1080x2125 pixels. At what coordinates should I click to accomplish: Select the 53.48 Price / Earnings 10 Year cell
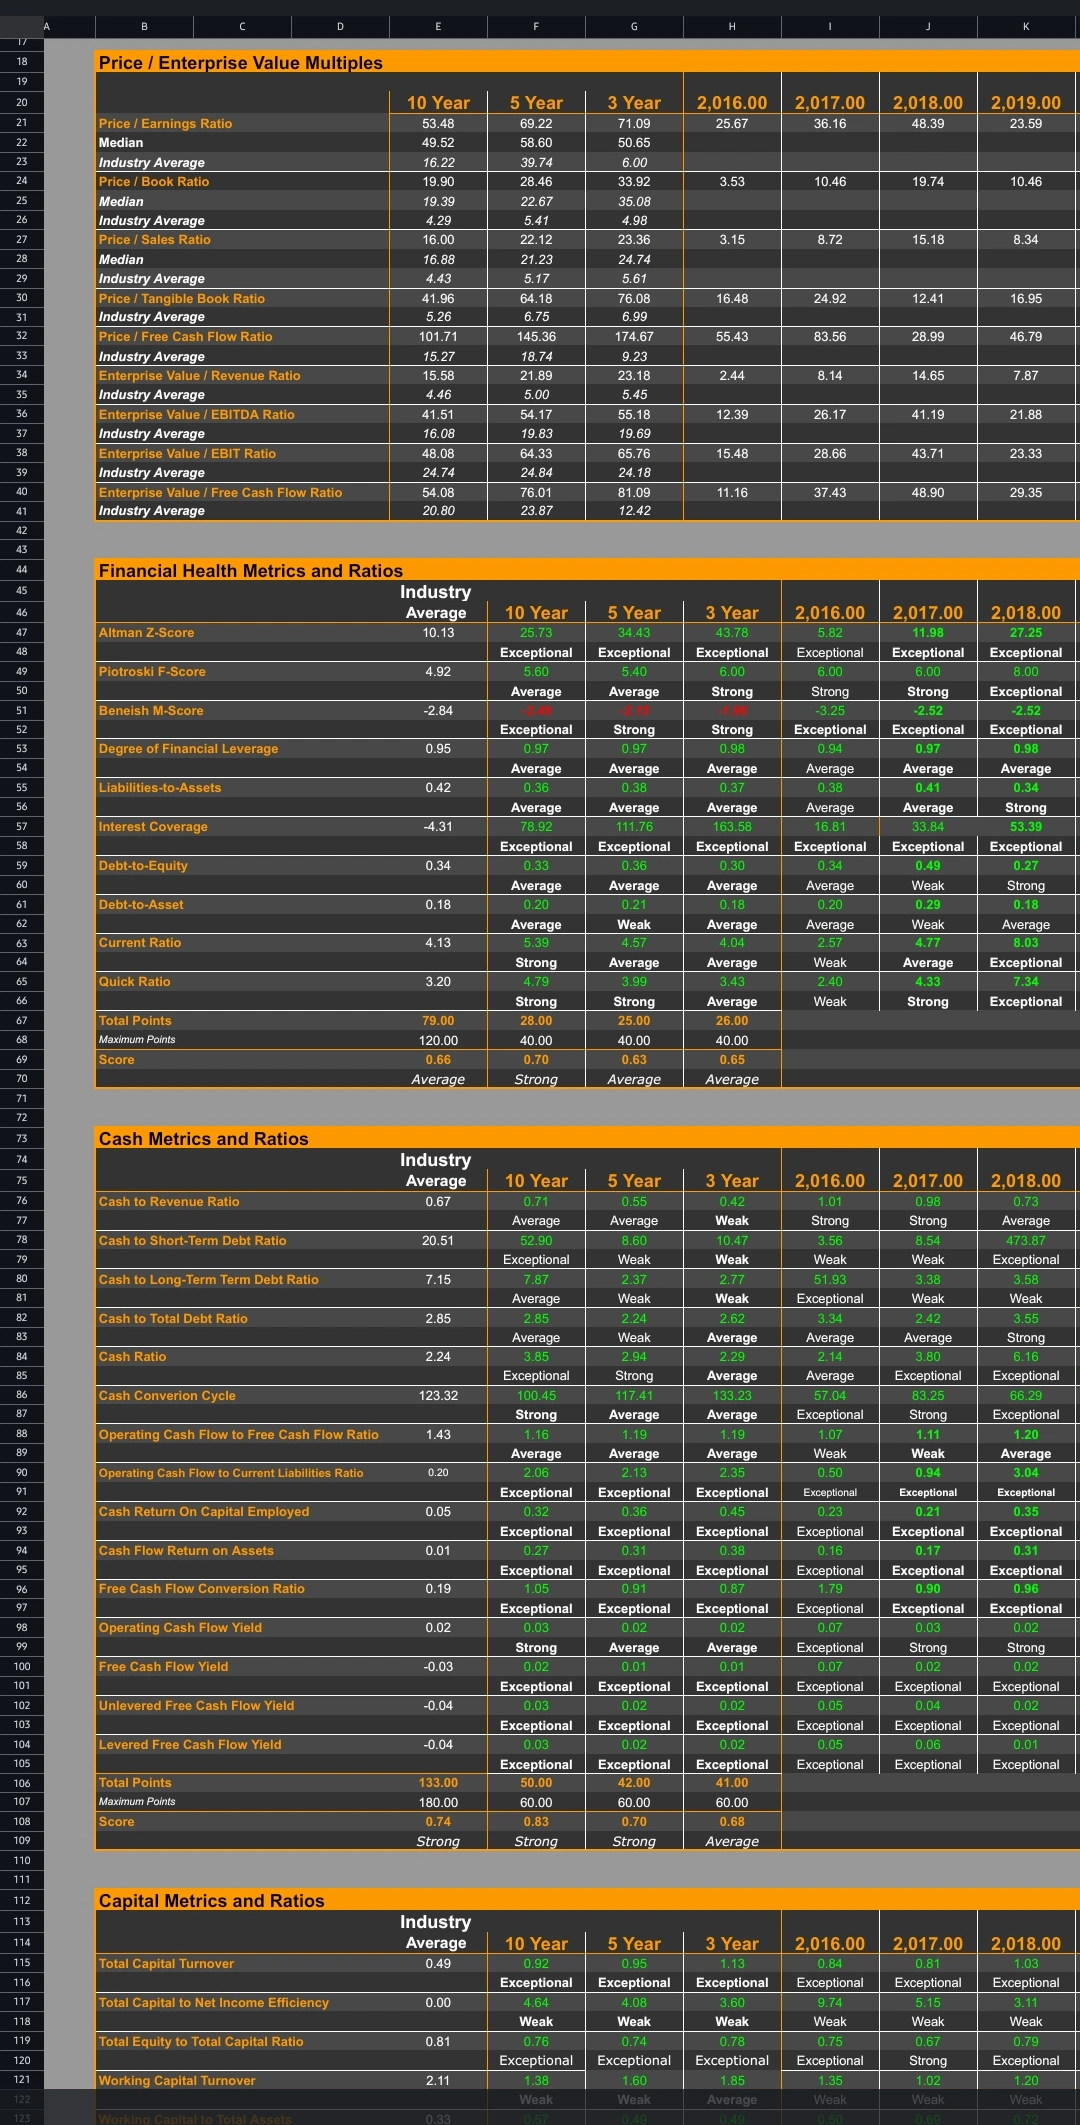coord(438,124)
